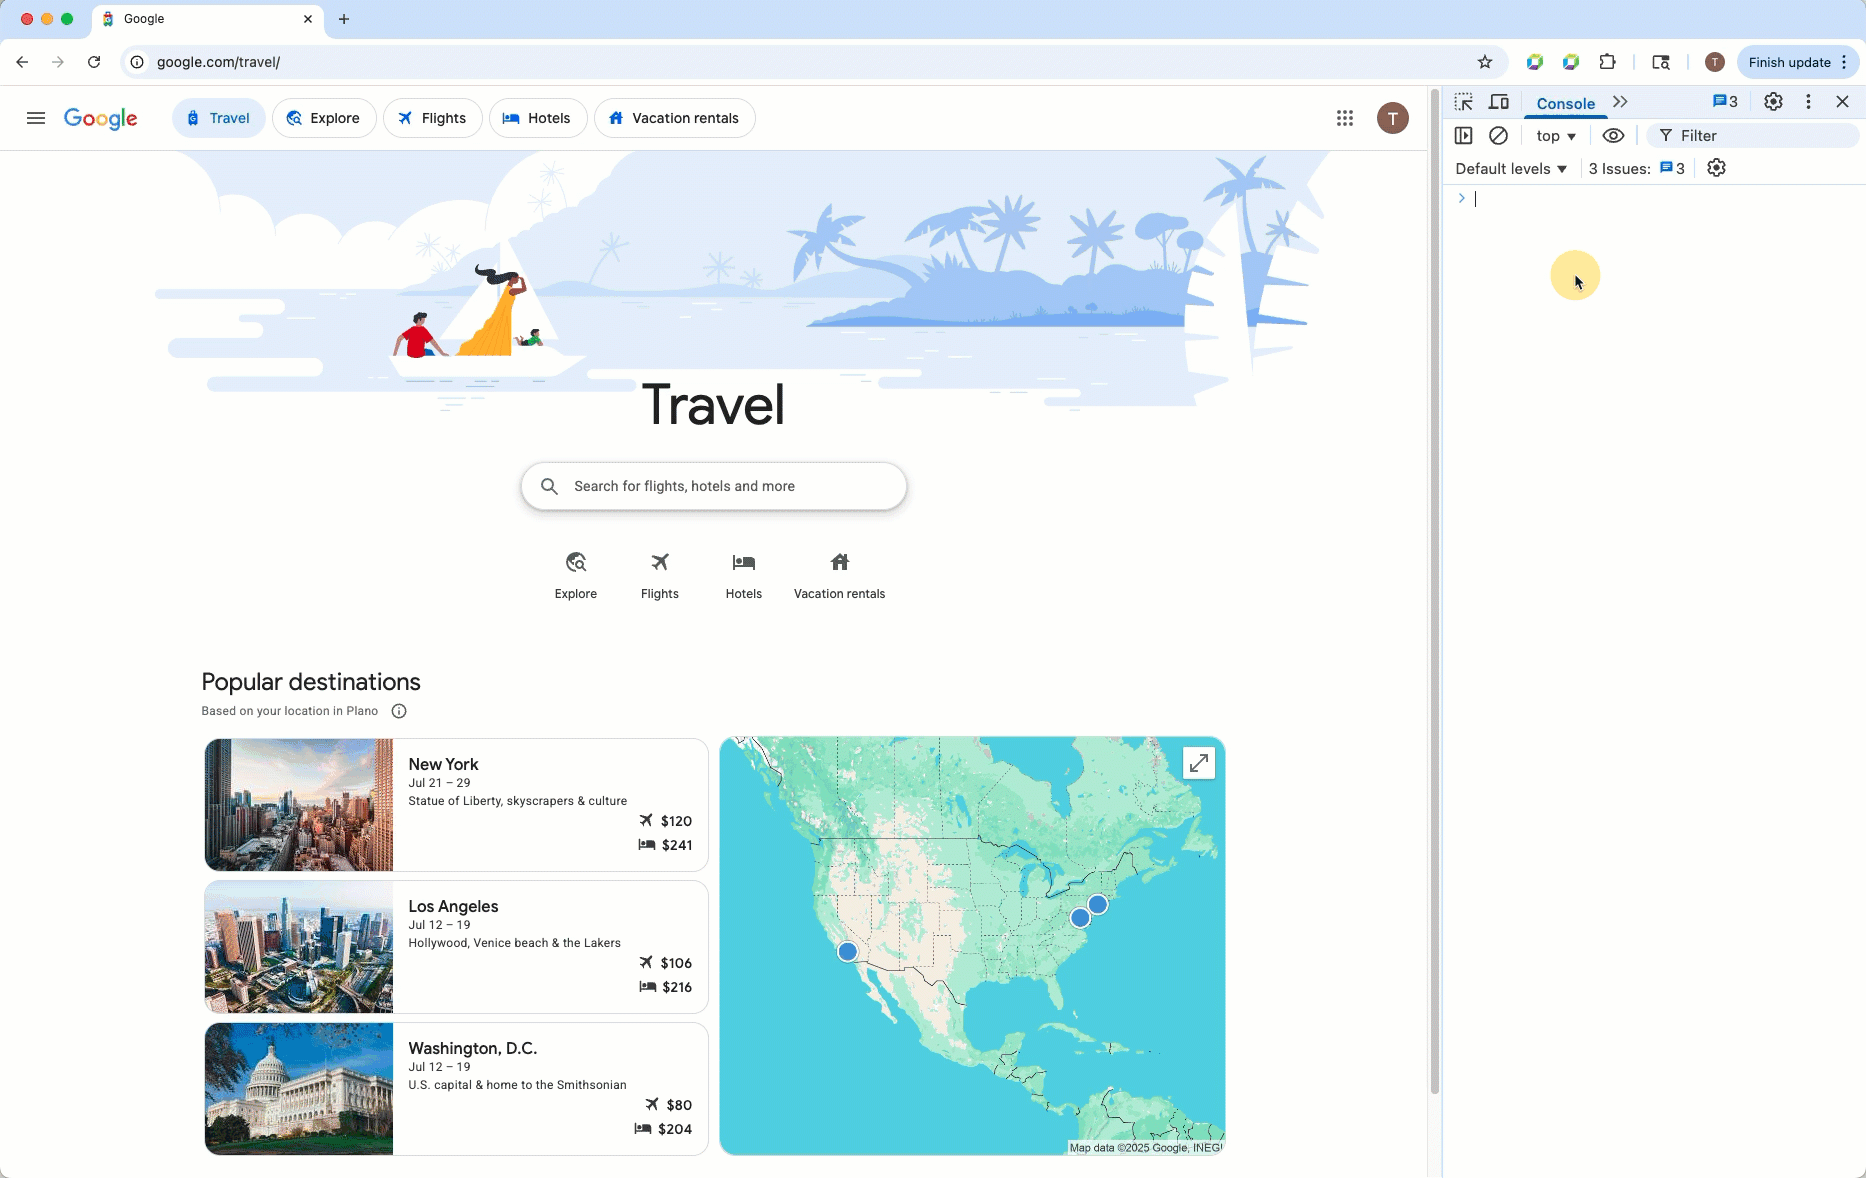Viewport: 1866px width, 1178px height.
Task: Show the console sidebar
Action: click(x=1464, y=136)
